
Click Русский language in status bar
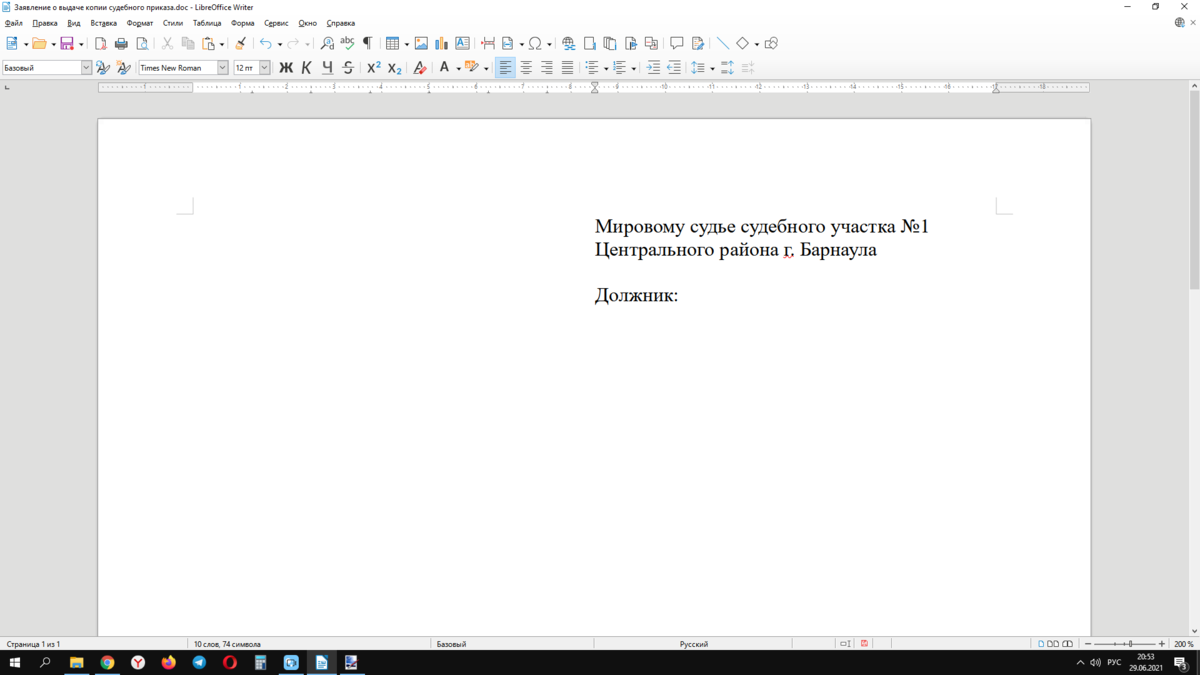coord(694,644)
